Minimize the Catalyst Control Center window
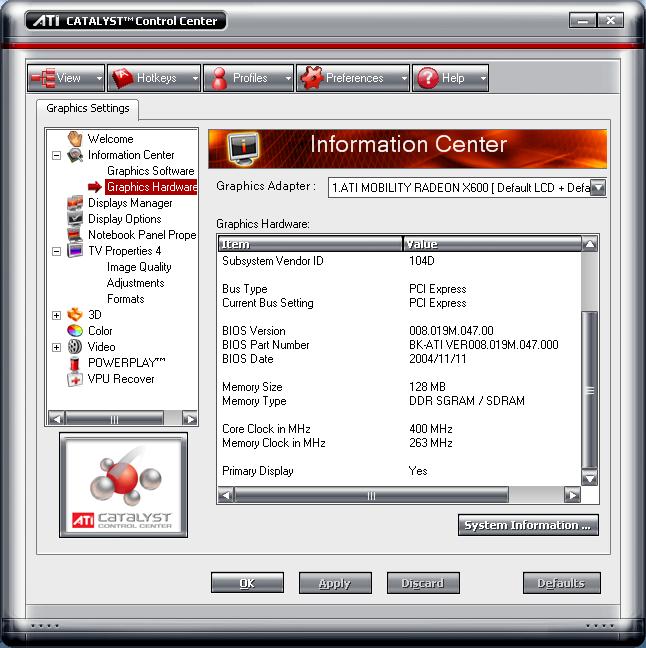646x648 pixels. click(x=583, y=20)
